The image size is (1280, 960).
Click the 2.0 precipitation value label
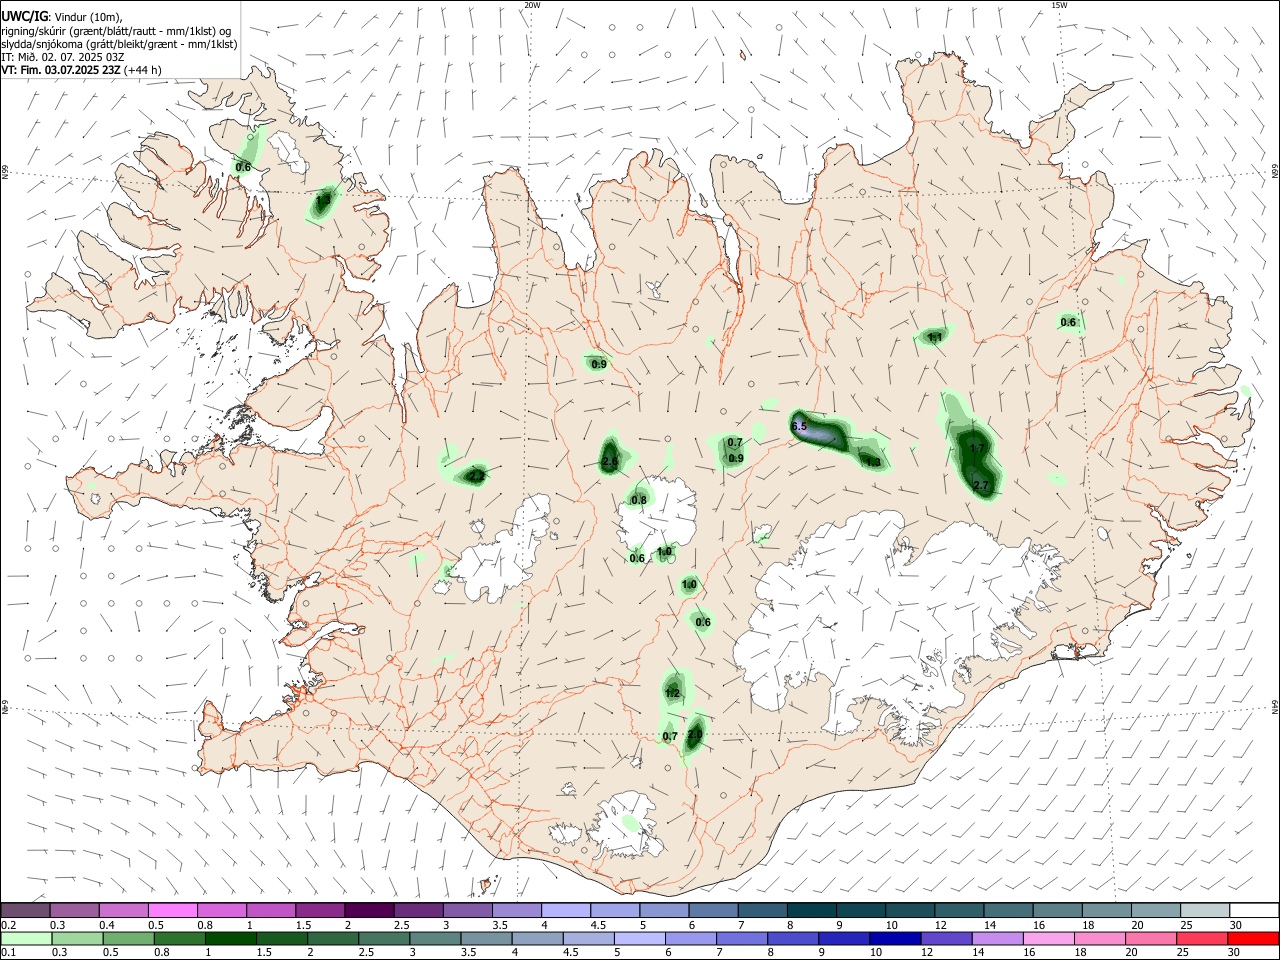pos(695,734)
